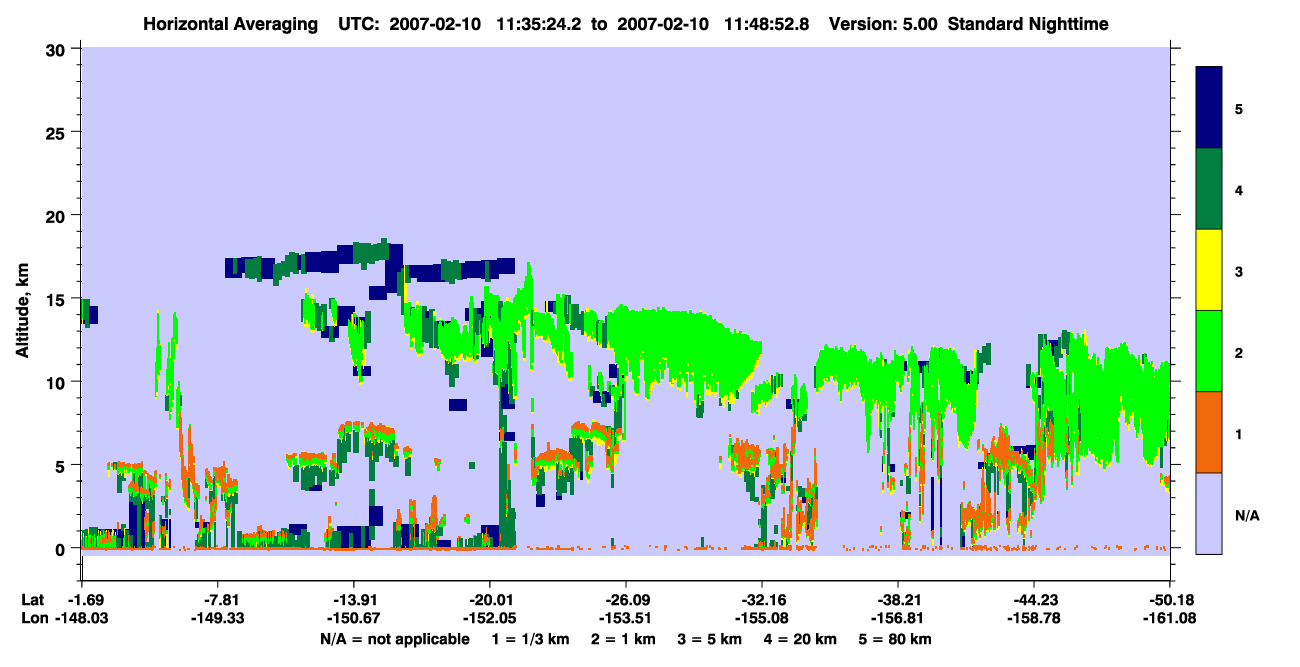Click the 'Standard Nighttime' text
This screenshot has height=667, width=1300.
[x=1028, y=23]
